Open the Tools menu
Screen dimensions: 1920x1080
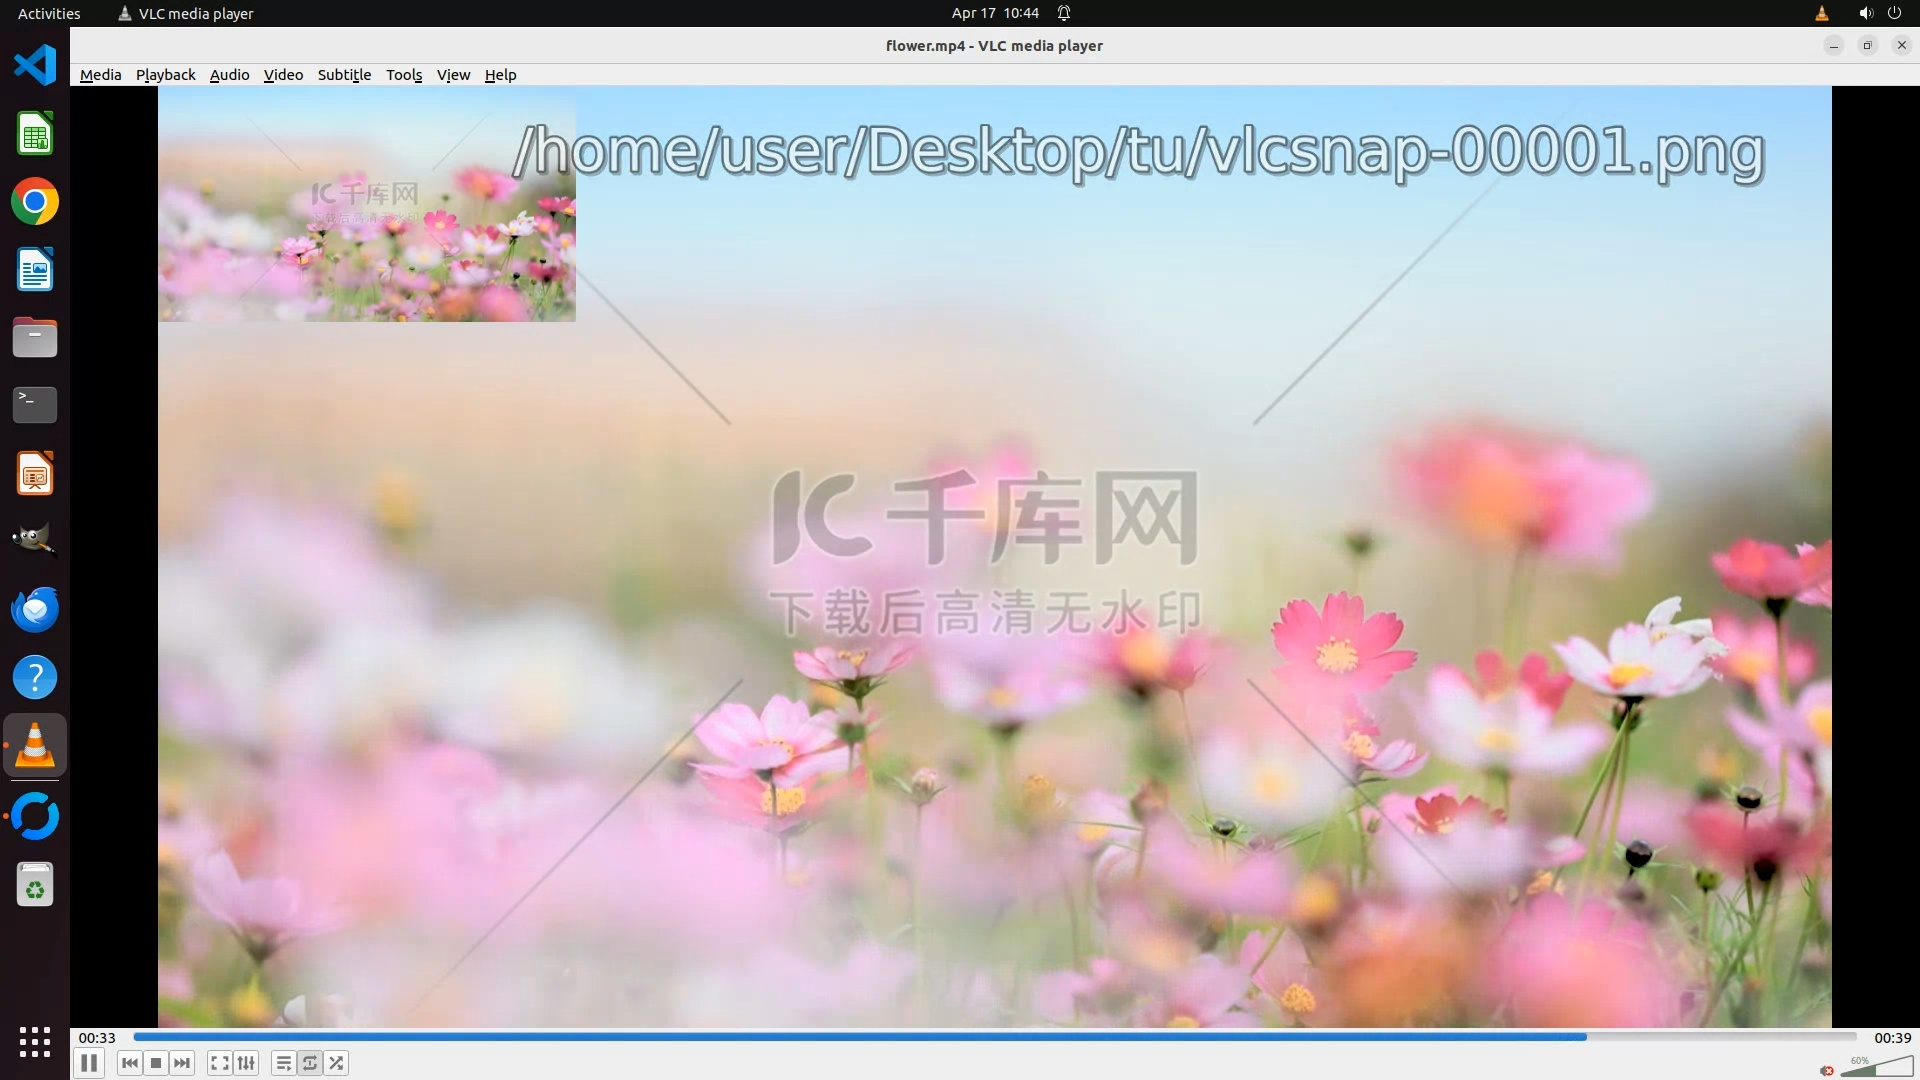[404, 75]
